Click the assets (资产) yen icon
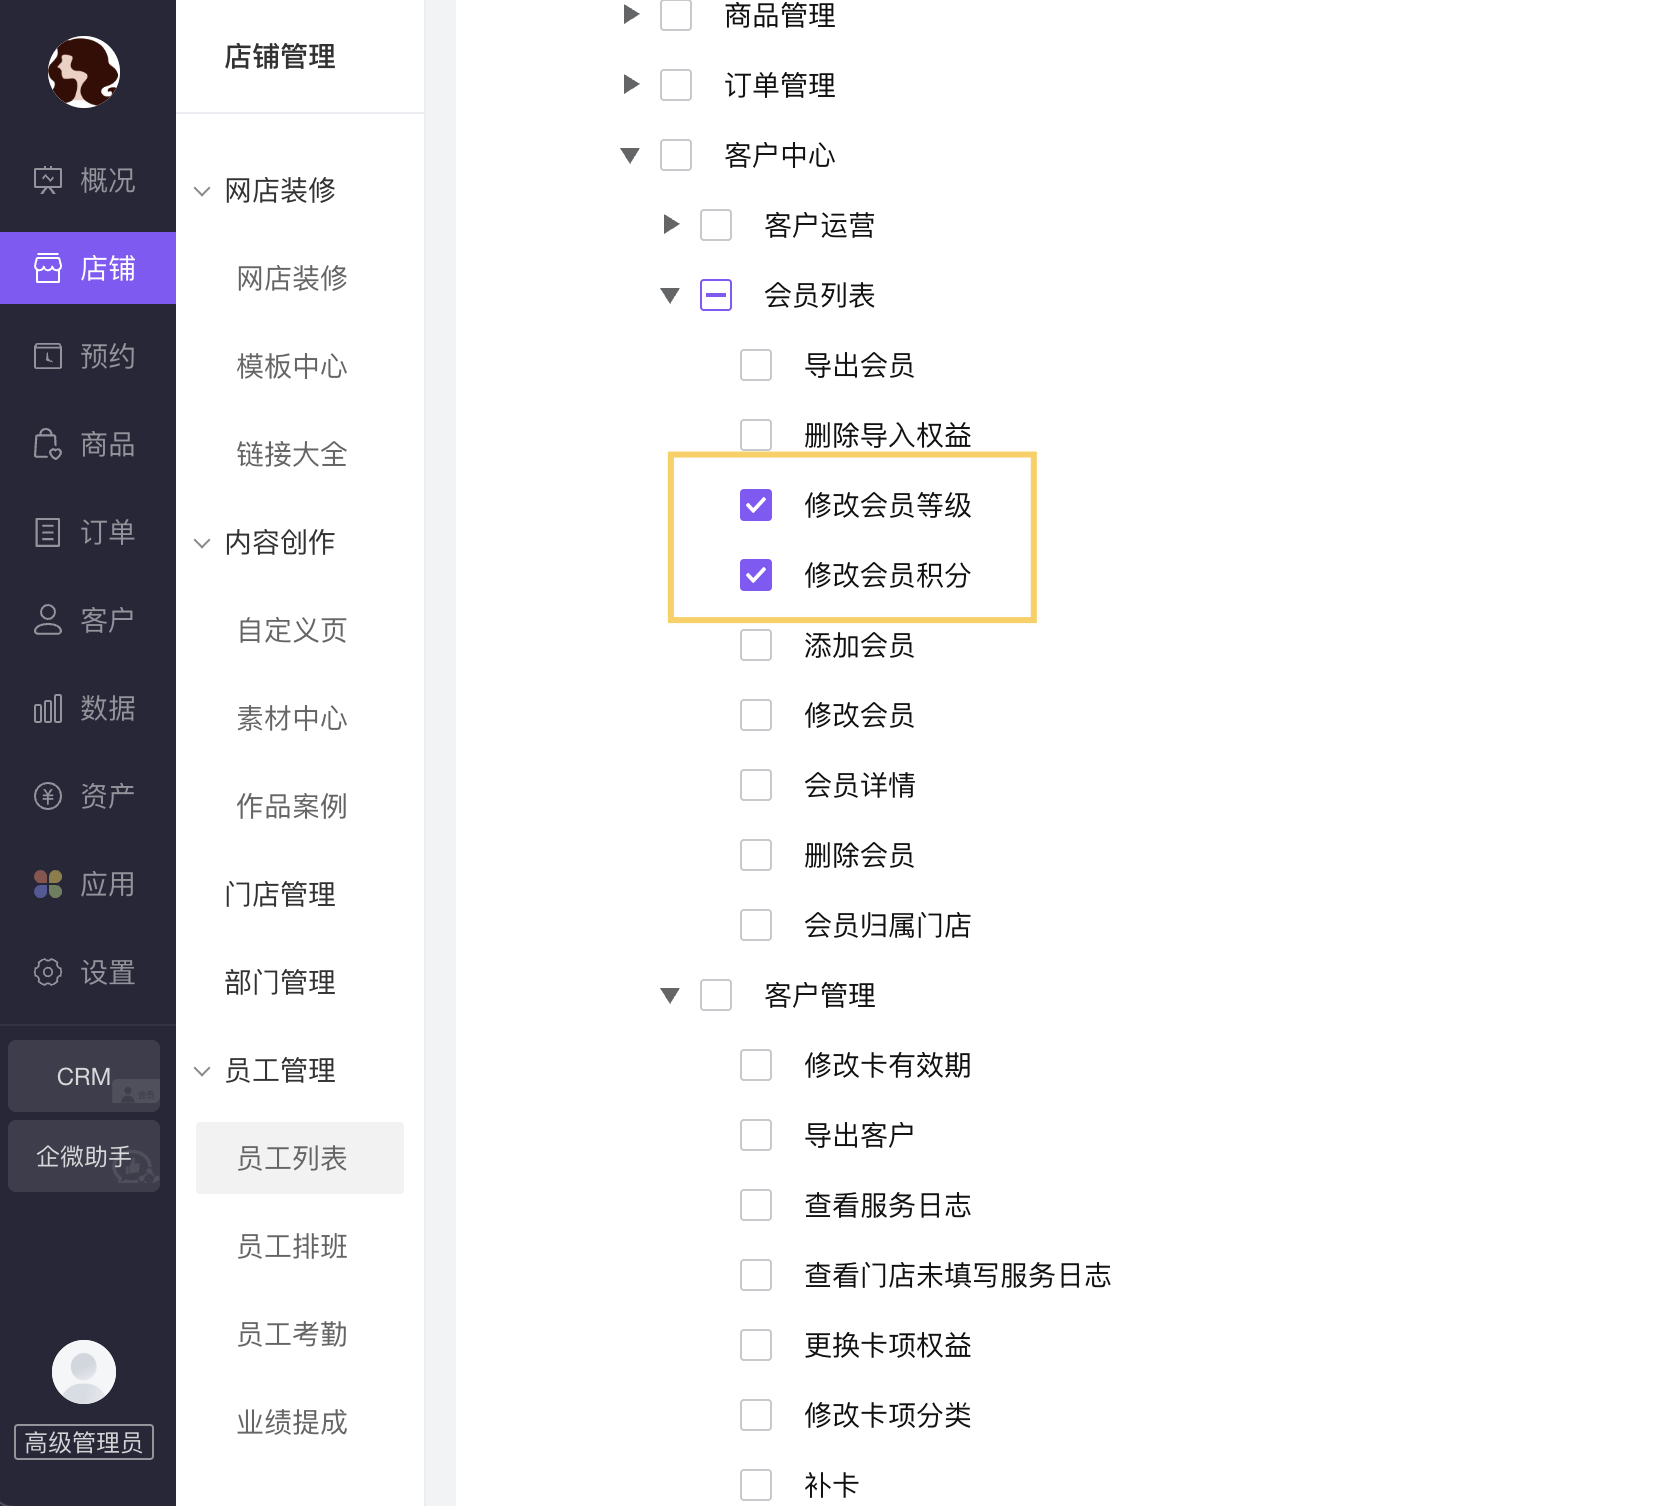Viewport: 1674px width, 1506px height. coord(48,796)
